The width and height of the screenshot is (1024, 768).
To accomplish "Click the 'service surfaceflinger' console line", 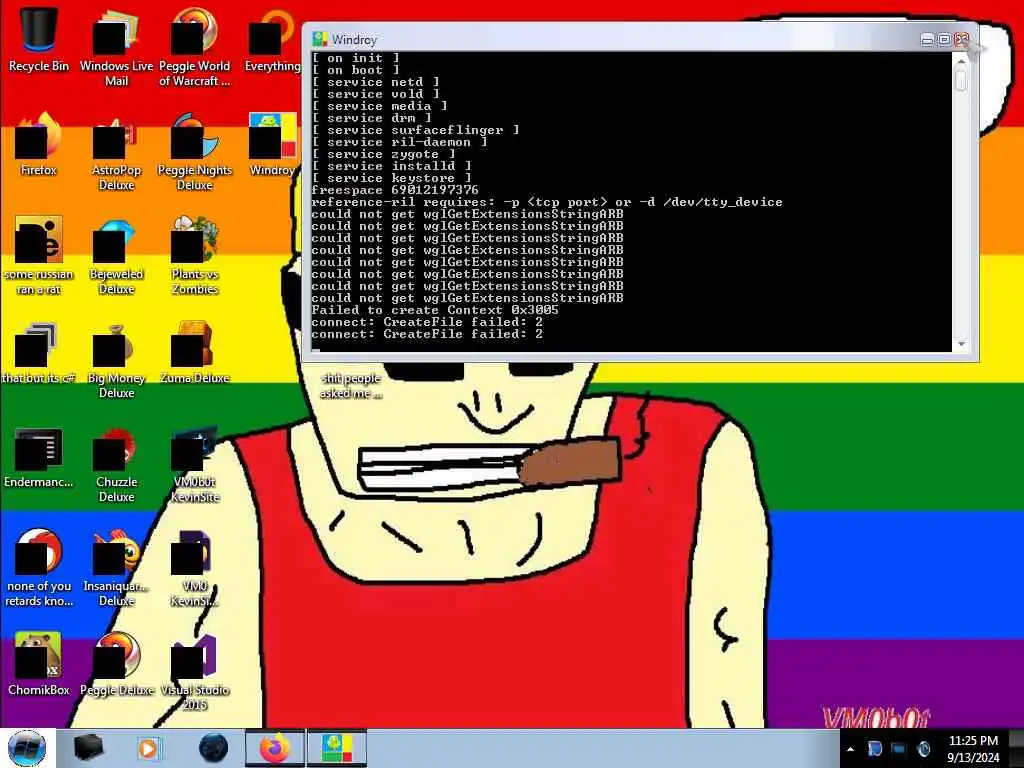I will (x=415, y=130).
